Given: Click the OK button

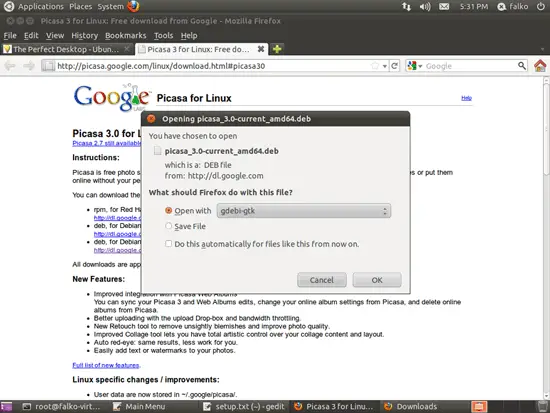Looking at the screenshot, I should (377, 280).
